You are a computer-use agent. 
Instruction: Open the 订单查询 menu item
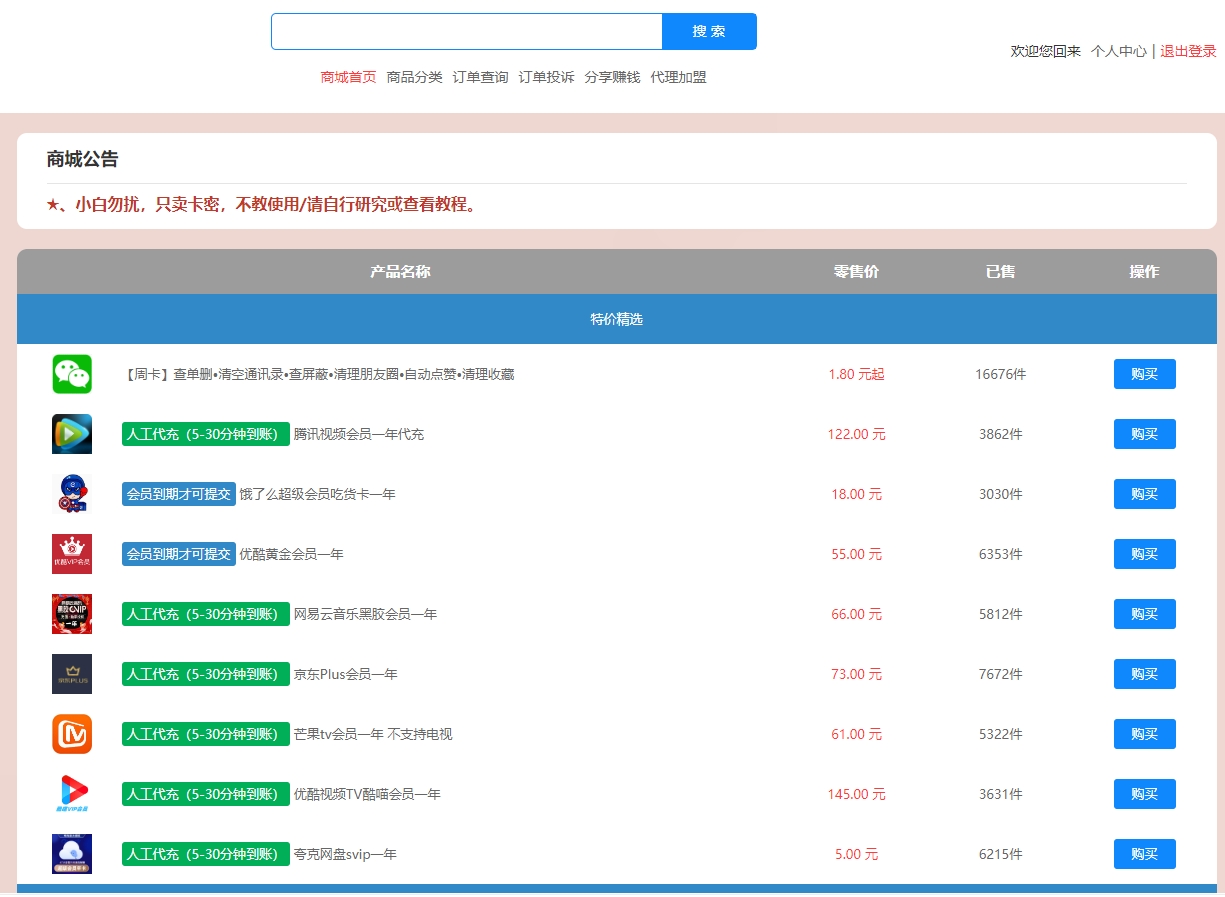coord(480,76)
